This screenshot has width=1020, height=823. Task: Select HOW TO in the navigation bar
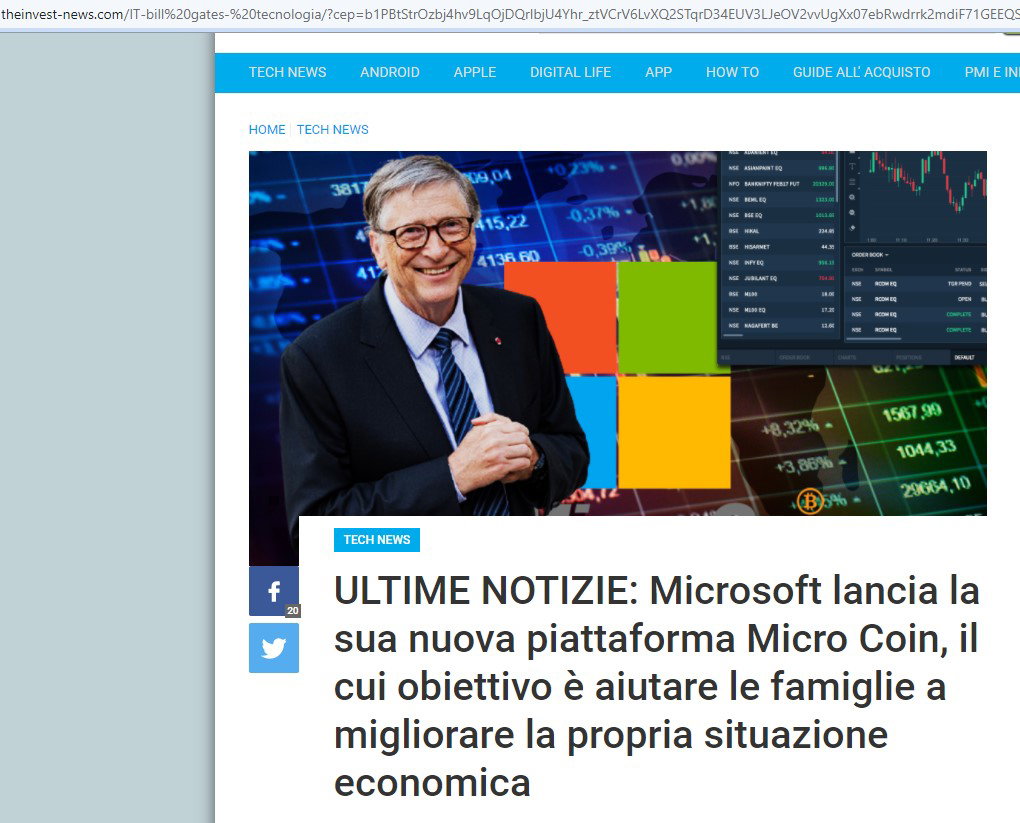pos(732,72)
